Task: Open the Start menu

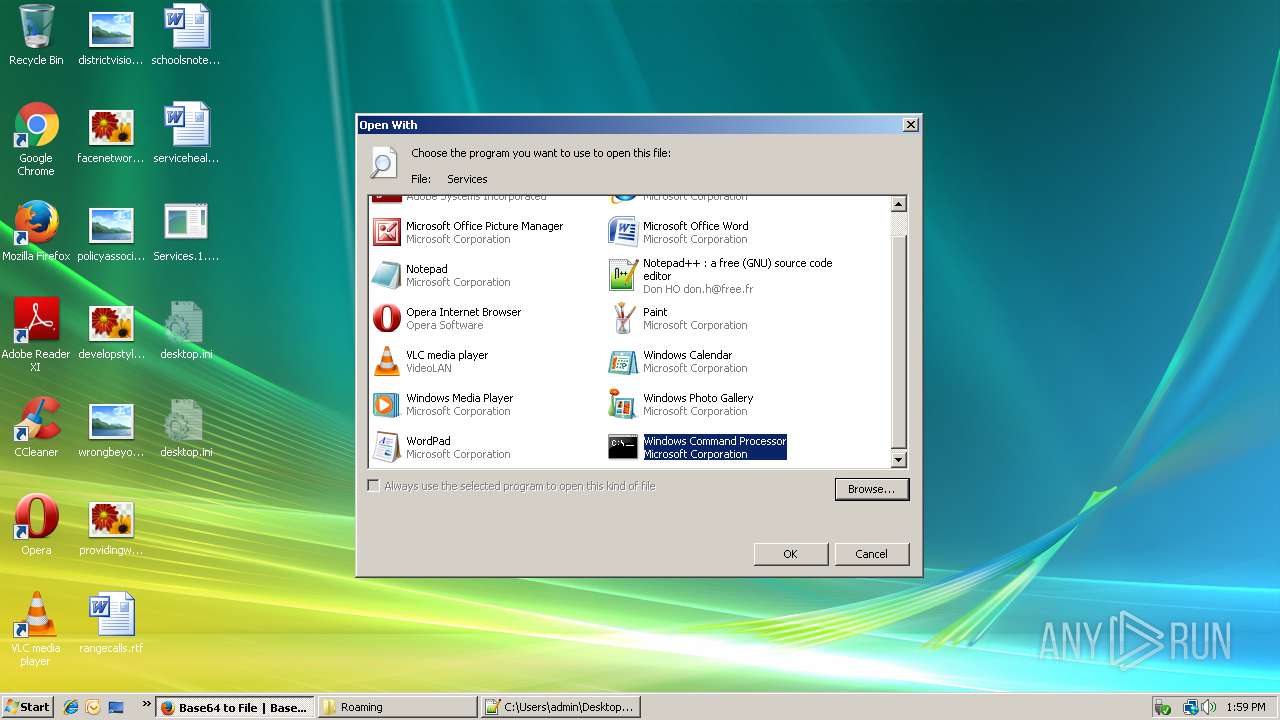Action: [27, 707]
